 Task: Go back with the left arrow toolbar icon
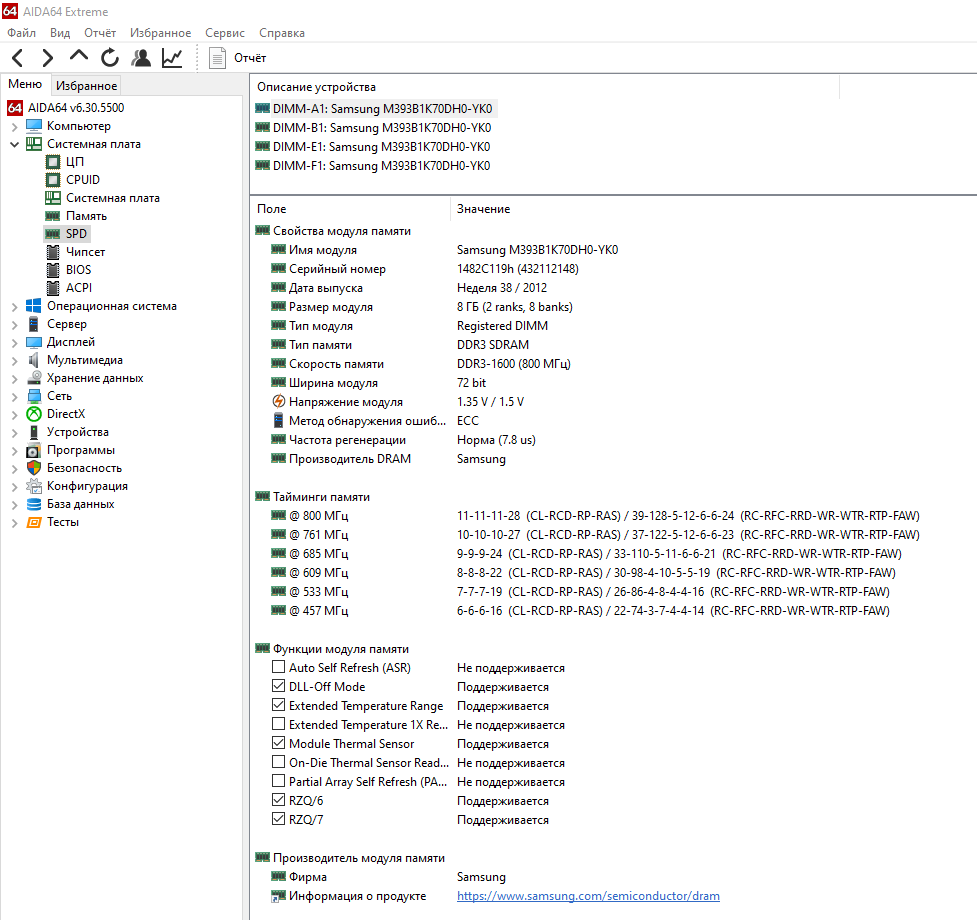(x=17, y=58)
